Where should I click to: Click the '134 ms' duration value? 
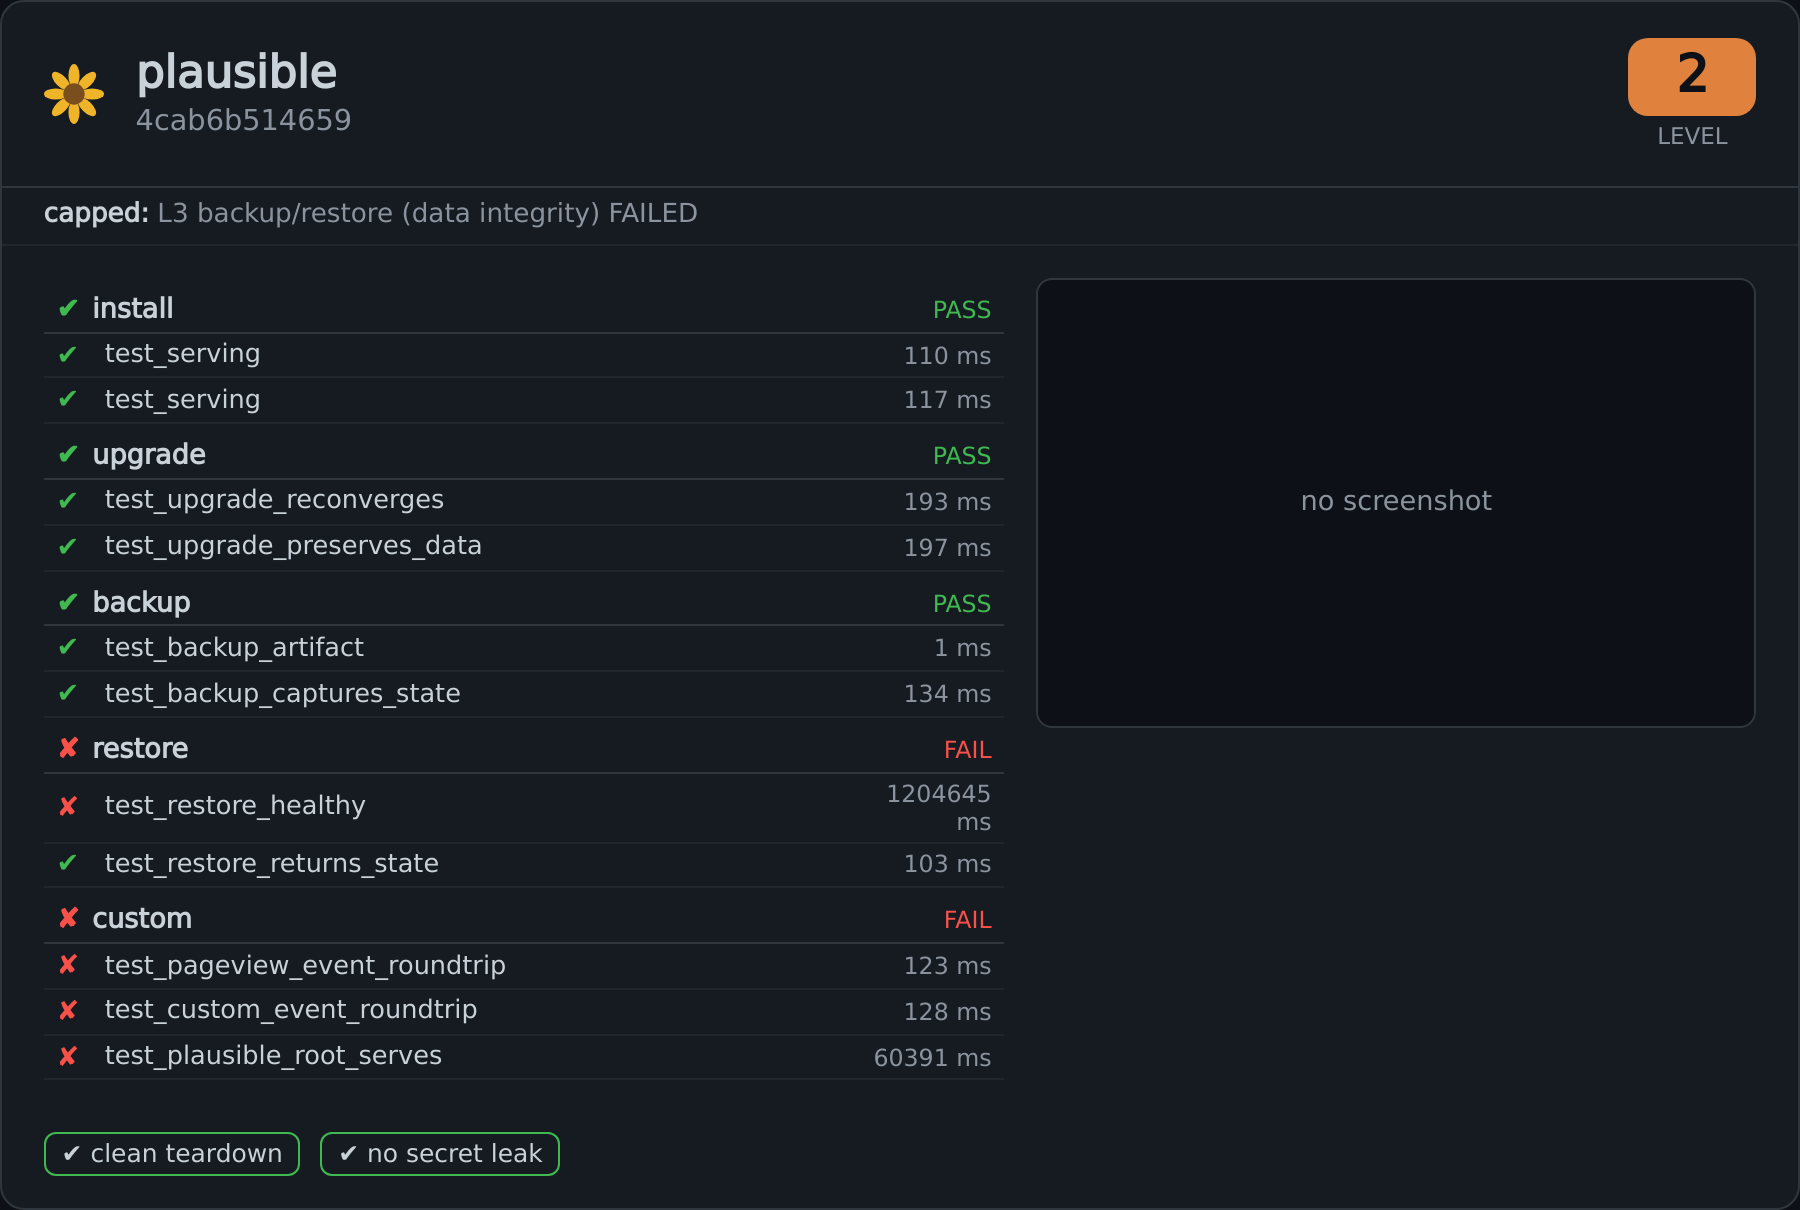(948, 694)
